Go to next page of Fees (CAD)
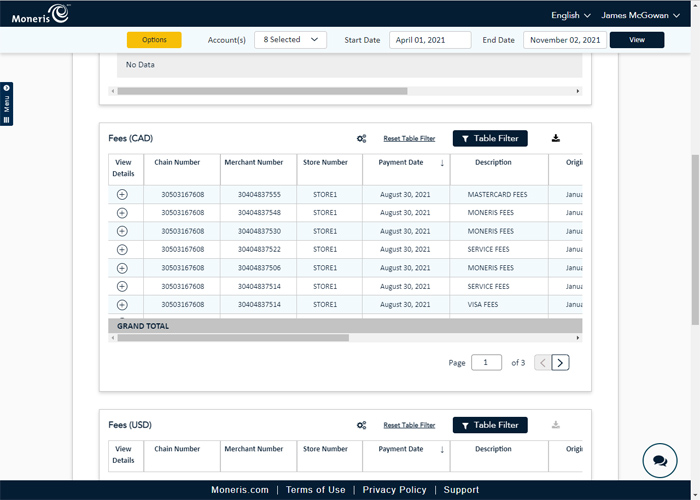 (x=561, y=363)
